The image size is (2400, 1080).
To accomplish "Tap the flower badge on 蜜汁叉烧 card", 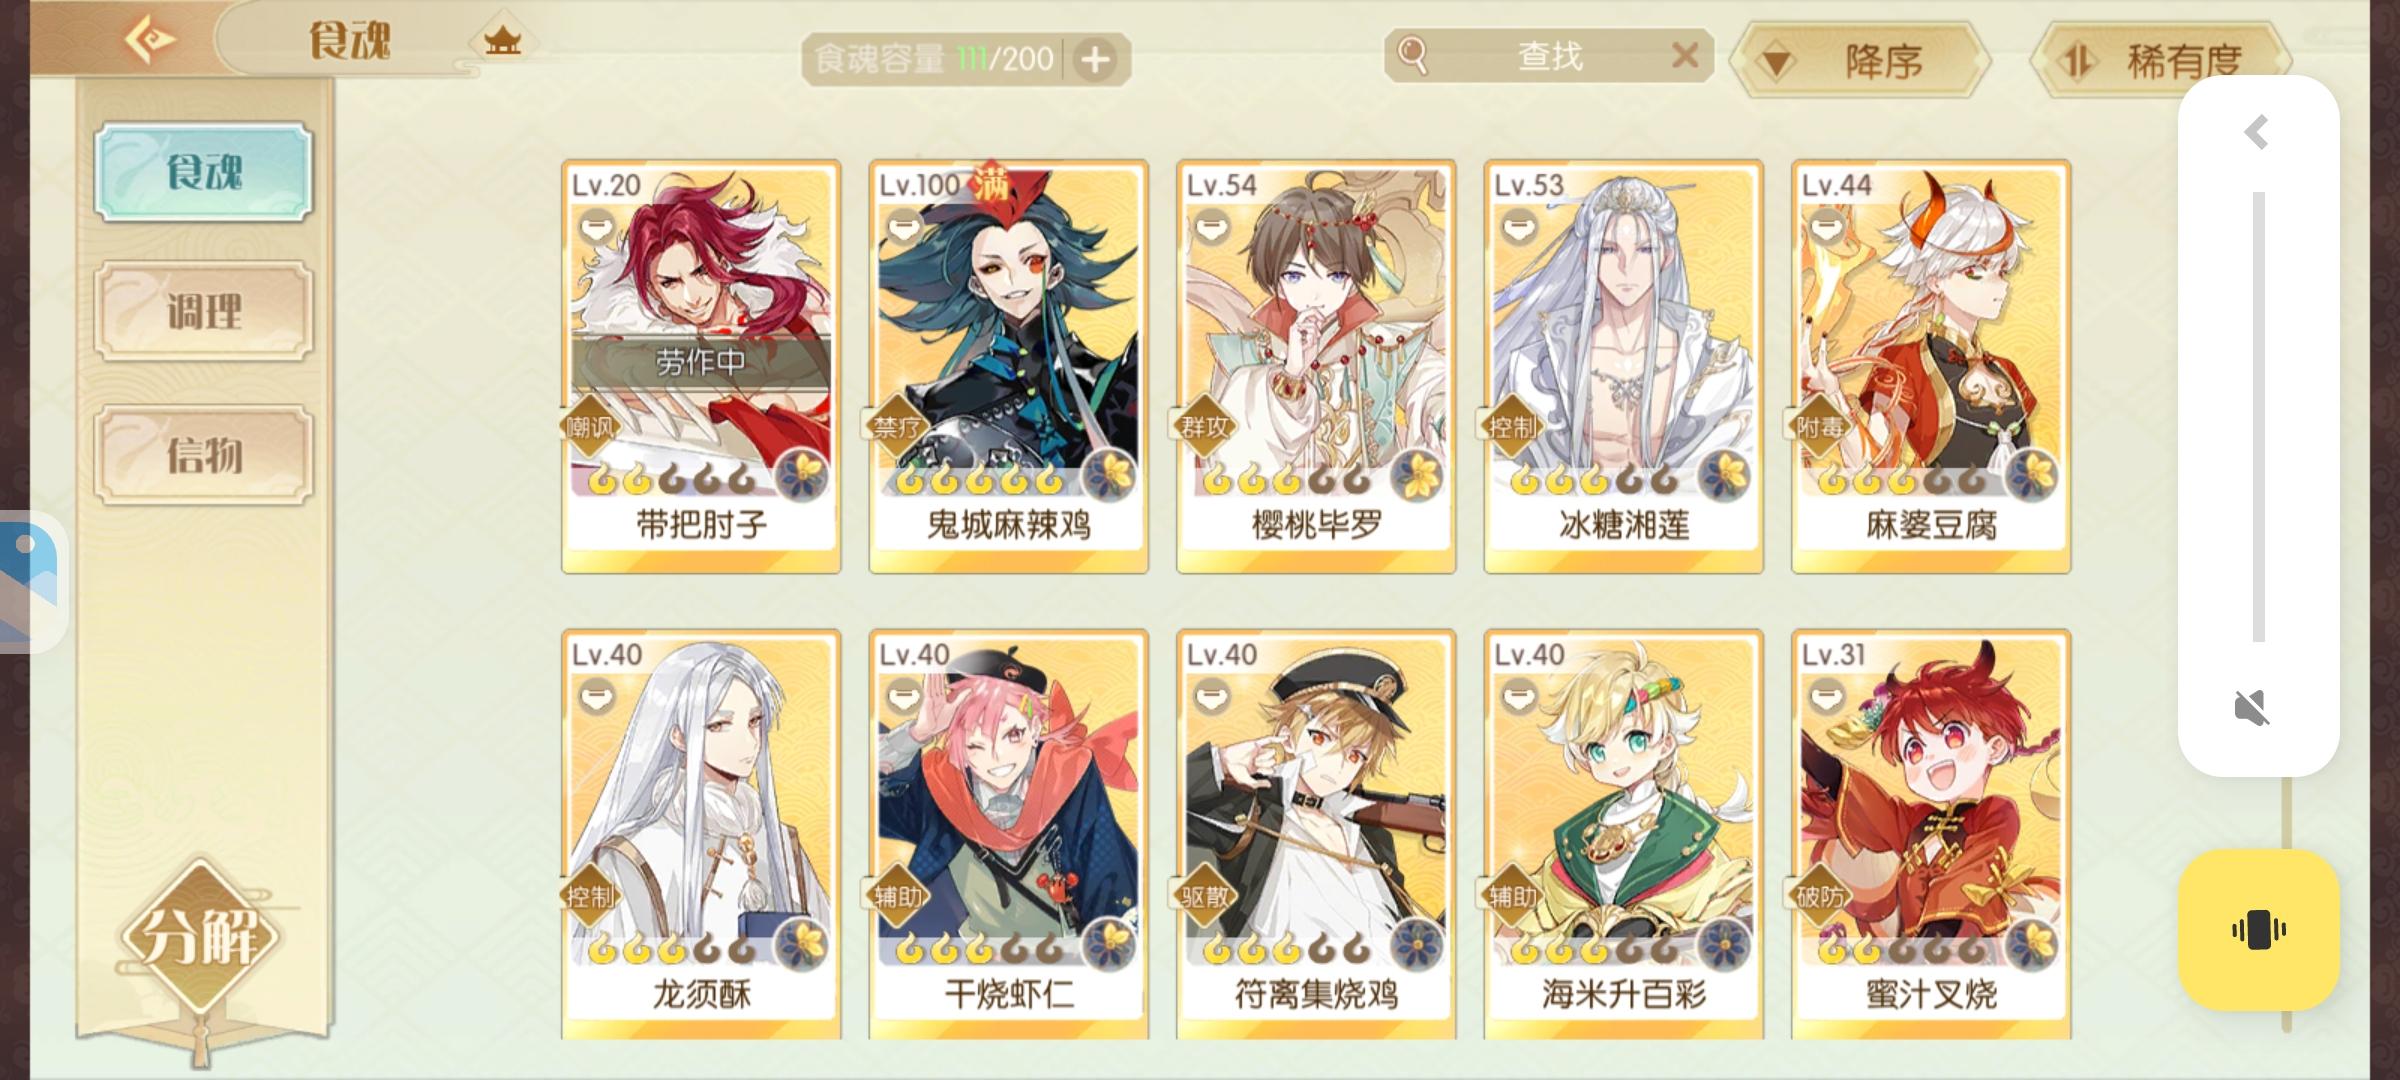I will pos(2032,945).
